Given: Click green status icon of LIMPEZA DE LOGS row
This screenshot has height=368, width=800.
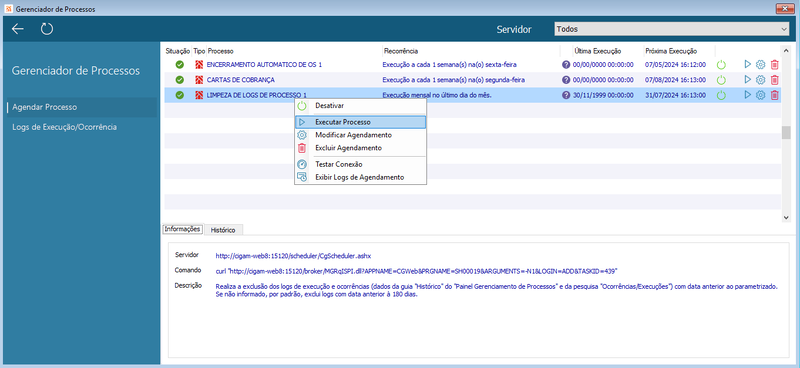Looking at the screenshot, I should click(180, 95).
